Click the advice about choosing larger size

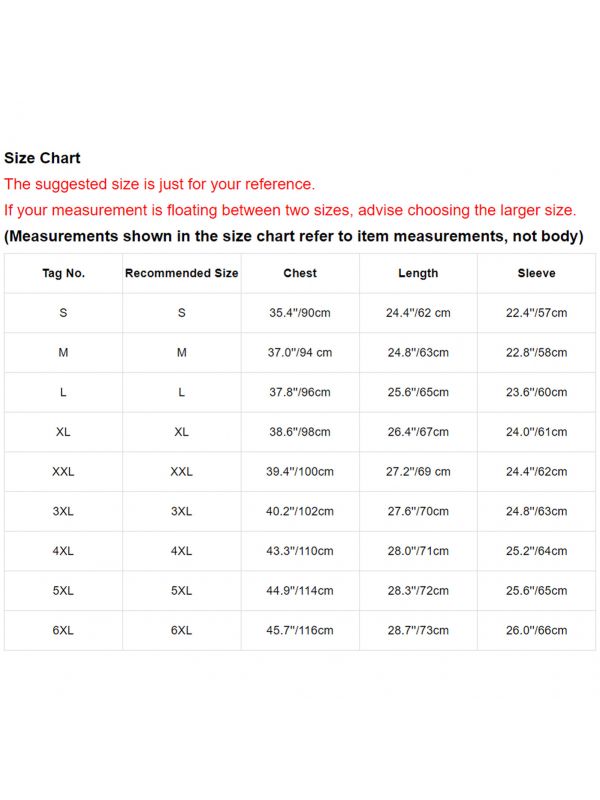pyautogui.click(x=290, y=210)
